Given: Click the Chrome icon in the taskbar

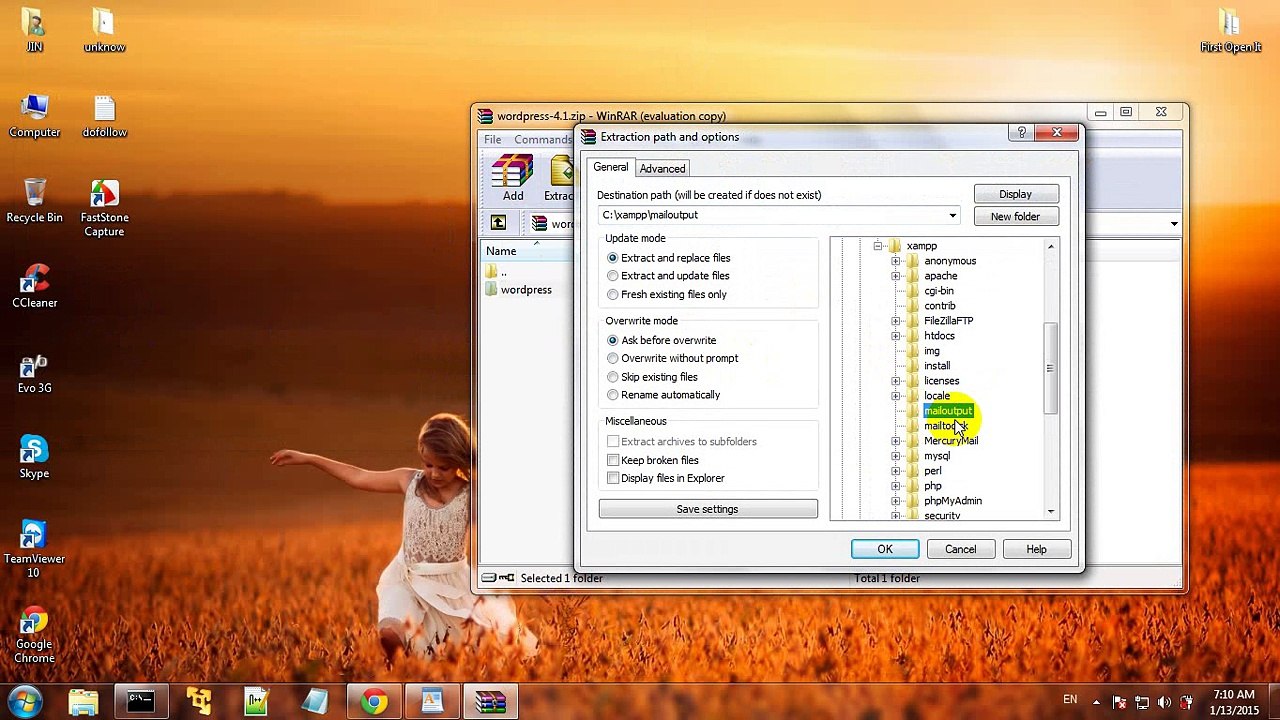Looking at the screenshot, I should pos(374,702).
